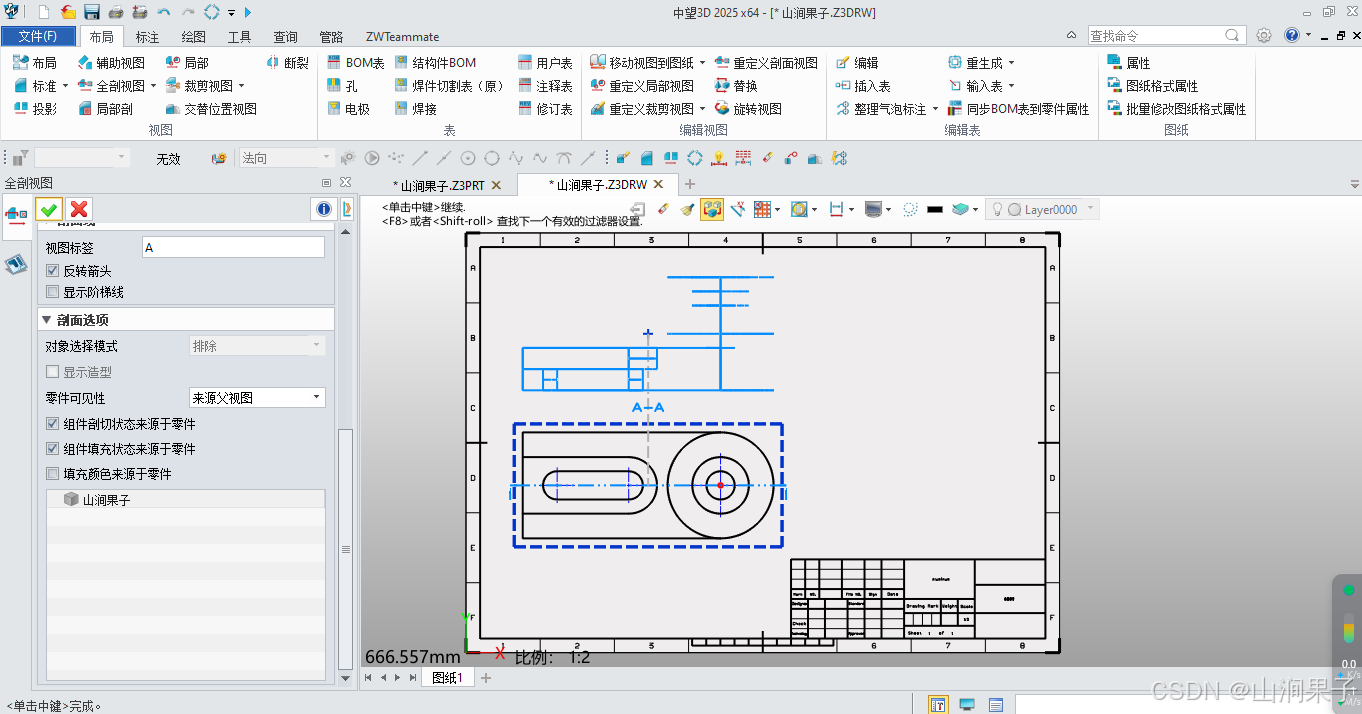Viewport: 1362px width, 714px height.
Task: Expand the 整理气泡标注 dropdown arrow
Action: click(936, 109)
